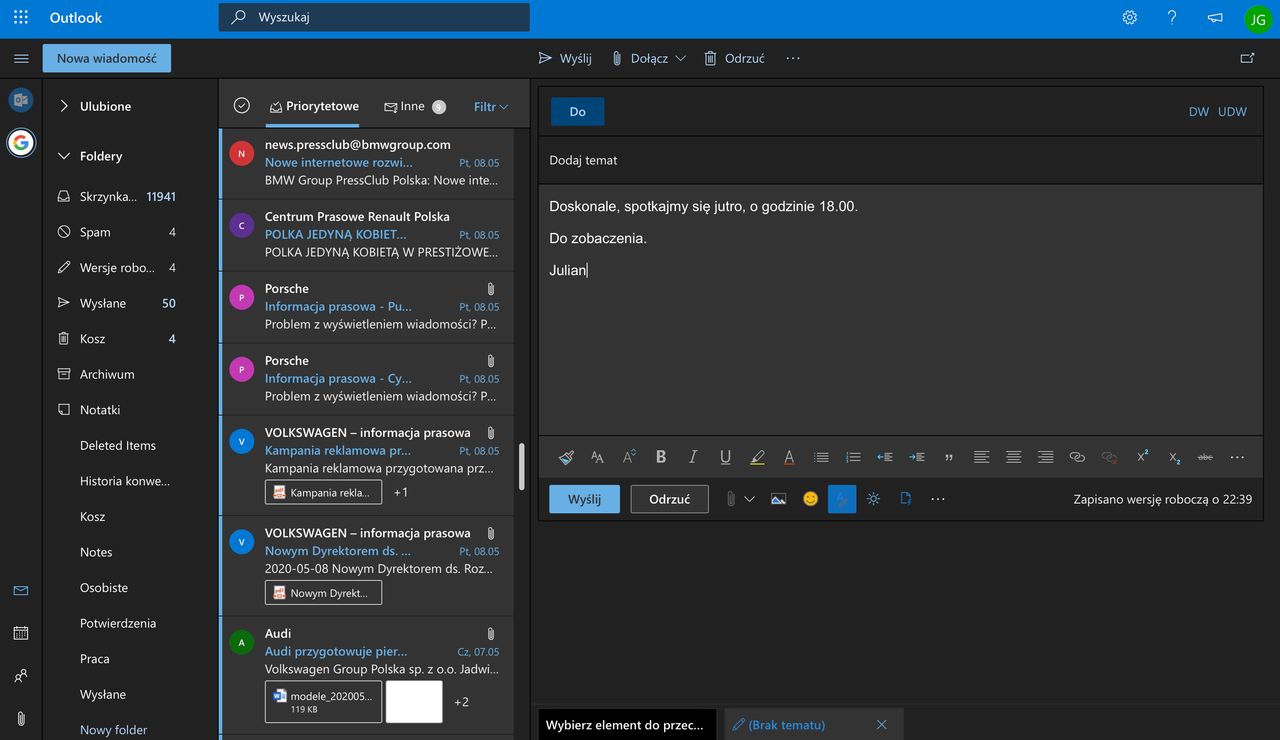Select the Google account icon in sidebar
This screenshot has height=740, width=1280.
[x=21, y=143]
